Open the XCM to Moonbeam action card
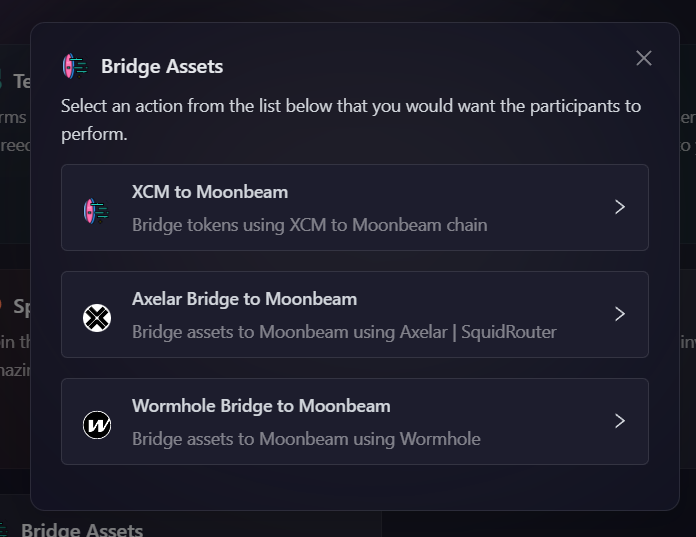 (355, 207)
